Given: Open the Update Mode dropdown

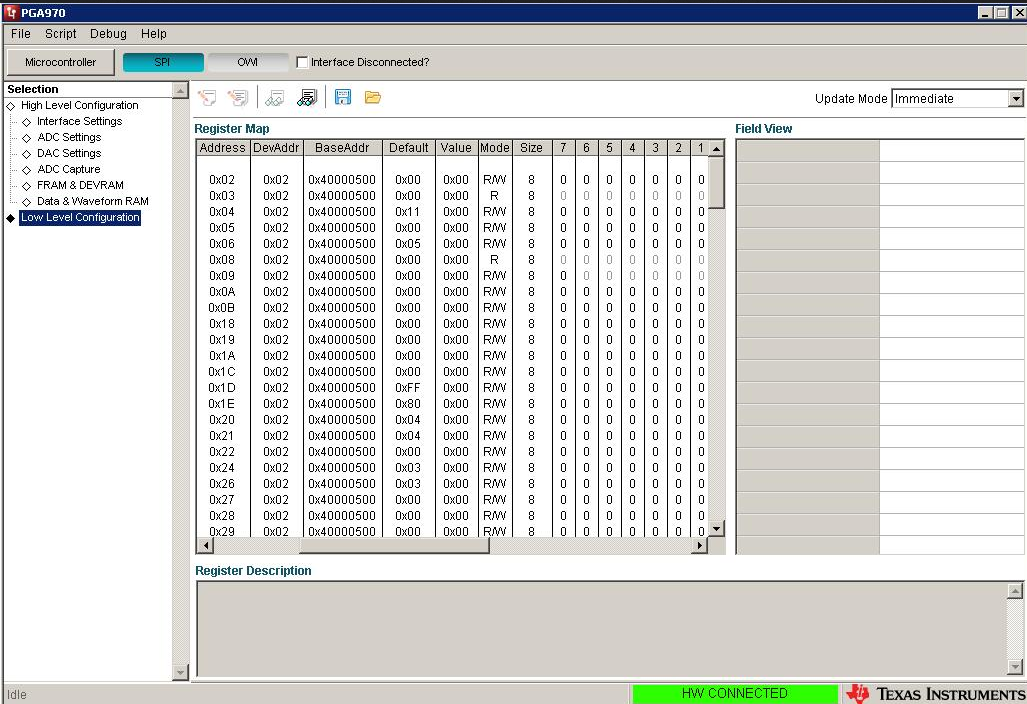Looking at the screenshot, I should [1015, 99].
